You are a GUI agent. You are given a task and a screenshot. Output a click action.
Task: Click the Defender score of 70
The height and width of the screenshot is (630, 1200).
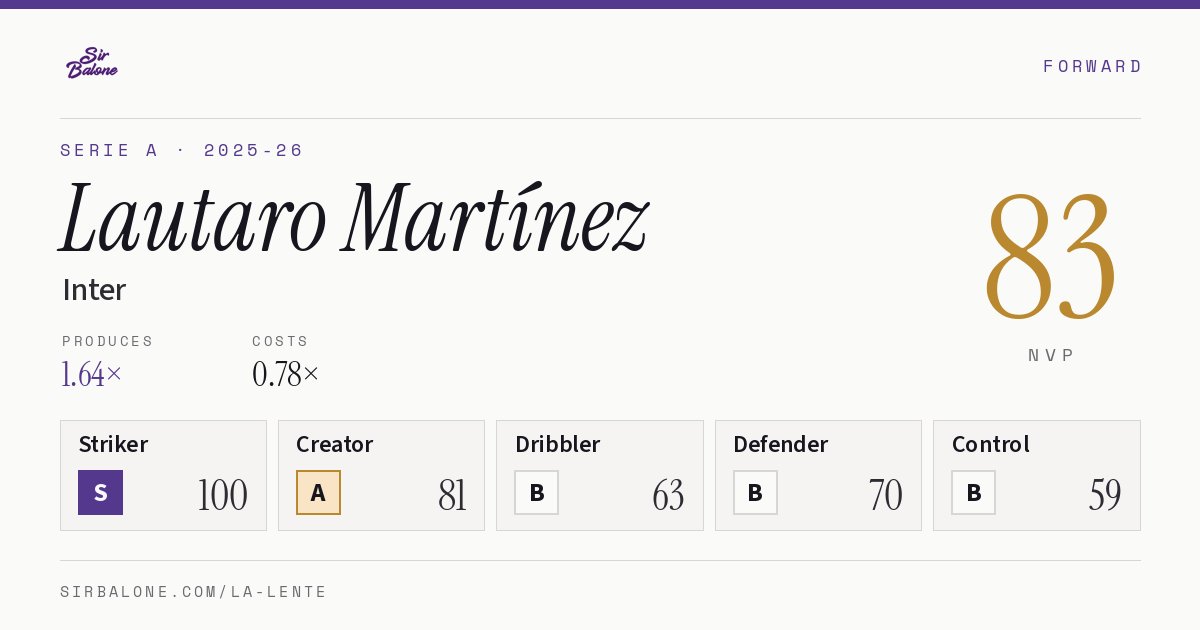[885, 495]
